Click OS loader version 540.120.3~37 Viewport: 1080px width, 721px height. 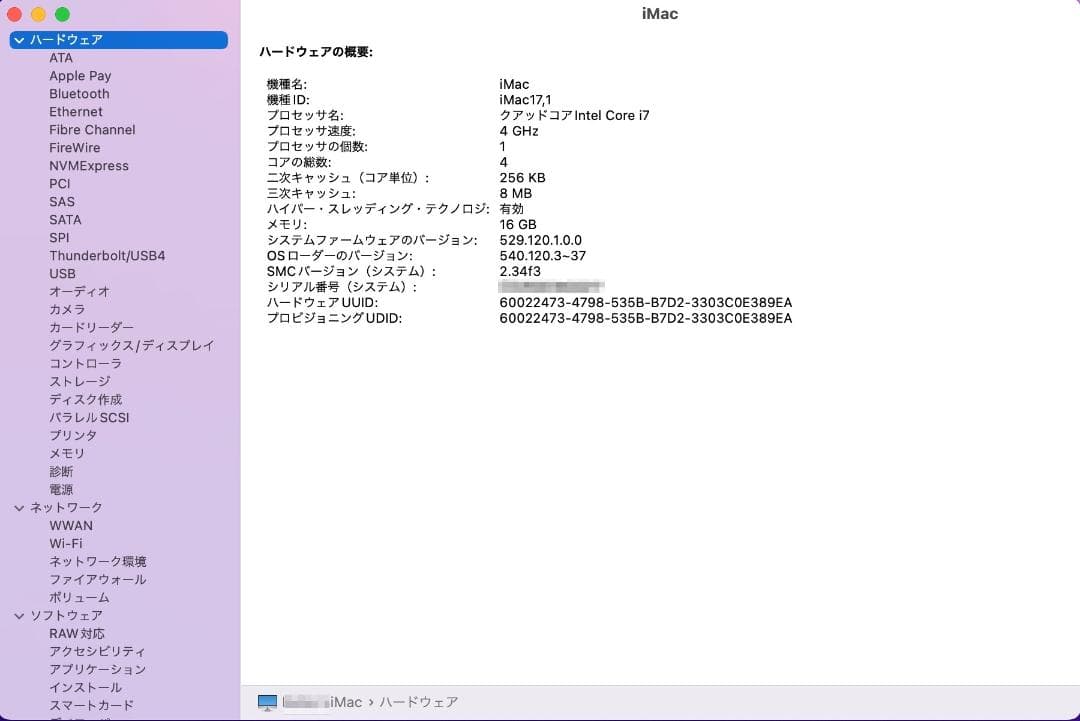(543, 255)
